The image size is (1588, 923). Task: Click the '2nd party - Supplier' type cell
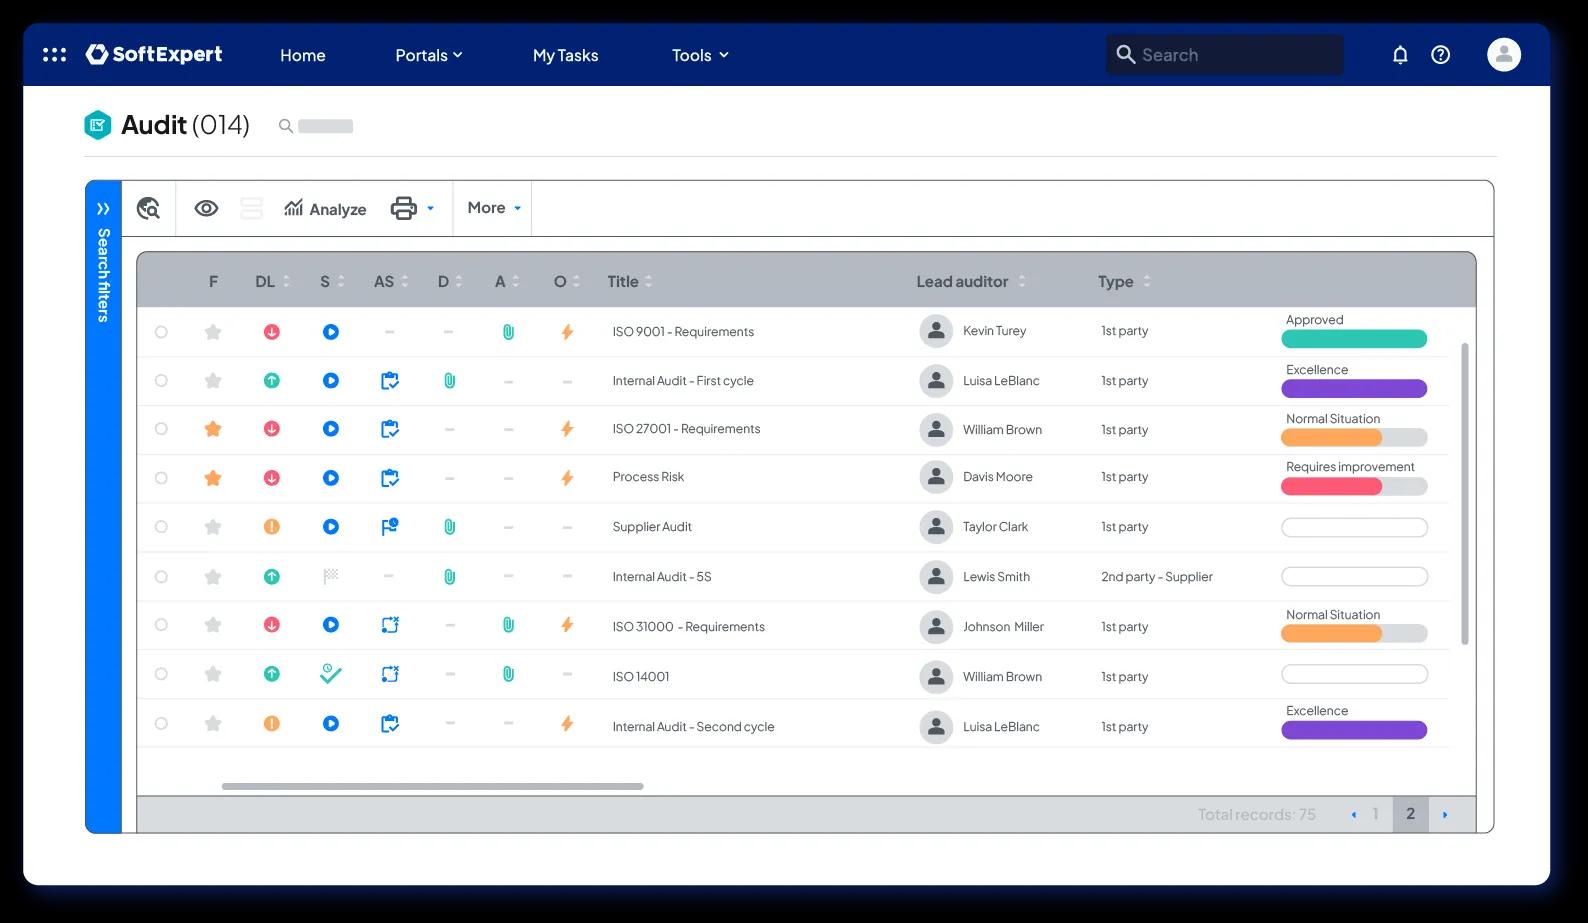point(1156,577)
